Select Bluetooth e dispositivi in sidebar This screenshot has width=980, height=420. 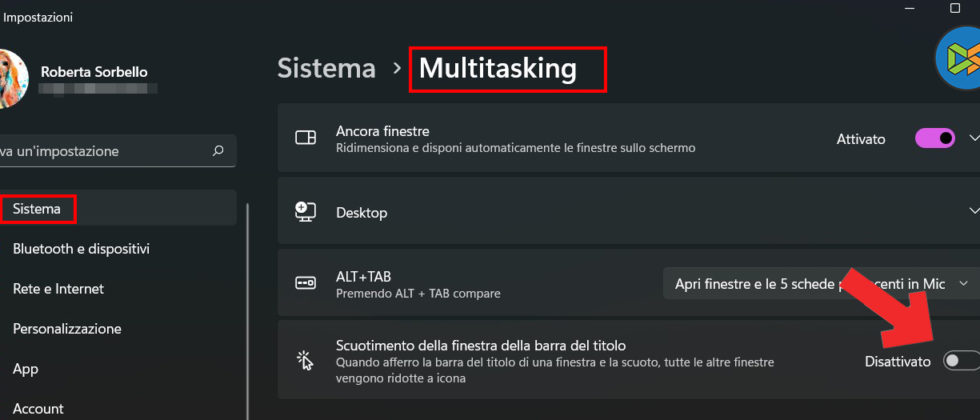pos(81,249)
